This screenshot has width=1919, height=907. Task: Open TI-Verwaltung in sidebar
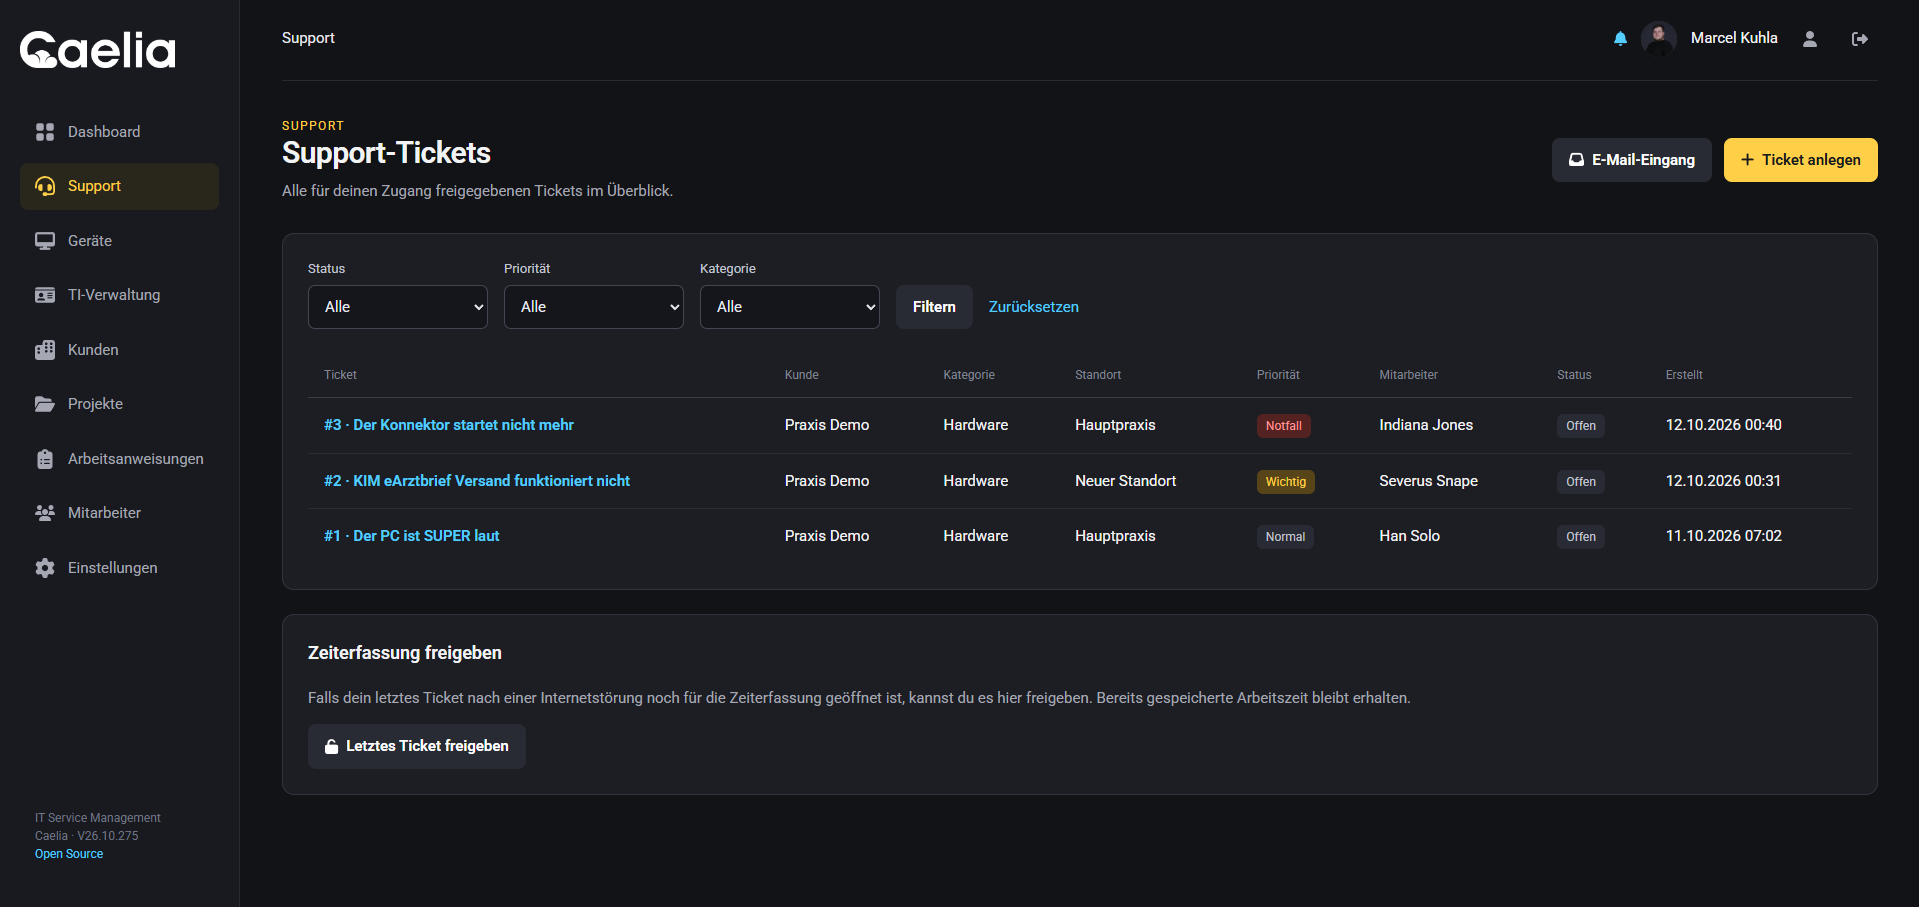(119, 295)
